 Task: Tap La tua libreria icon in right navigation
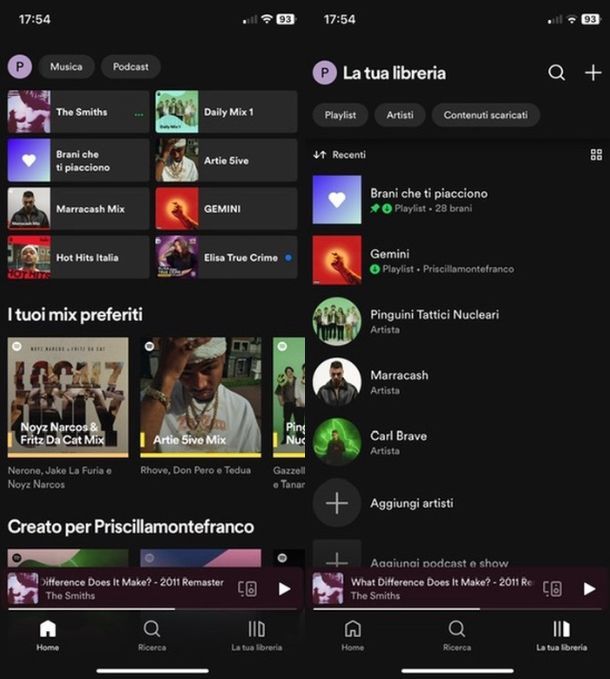coord(562,629)
